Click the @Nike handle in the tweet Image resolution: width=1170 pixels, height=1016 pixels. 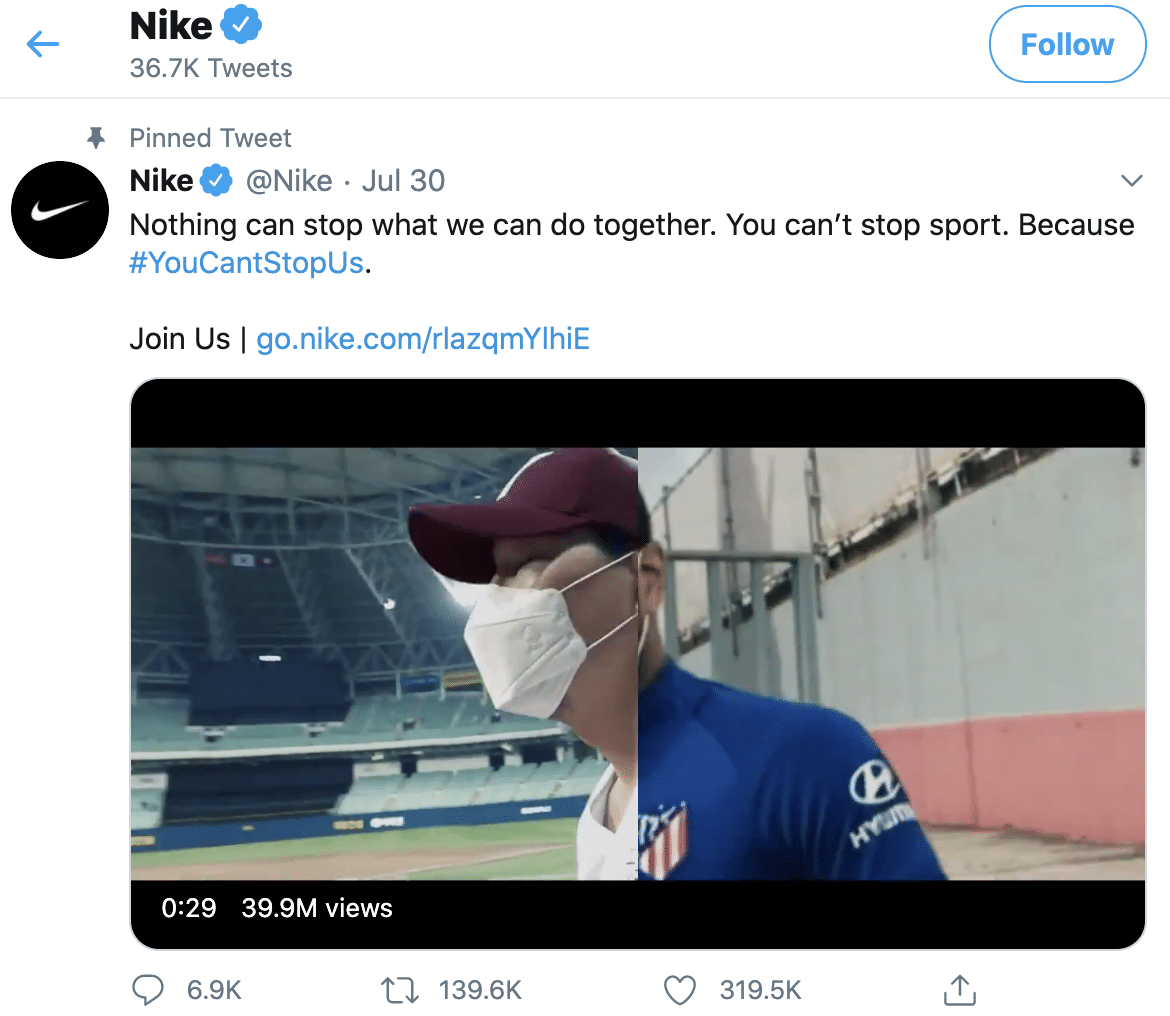point(289,181)
